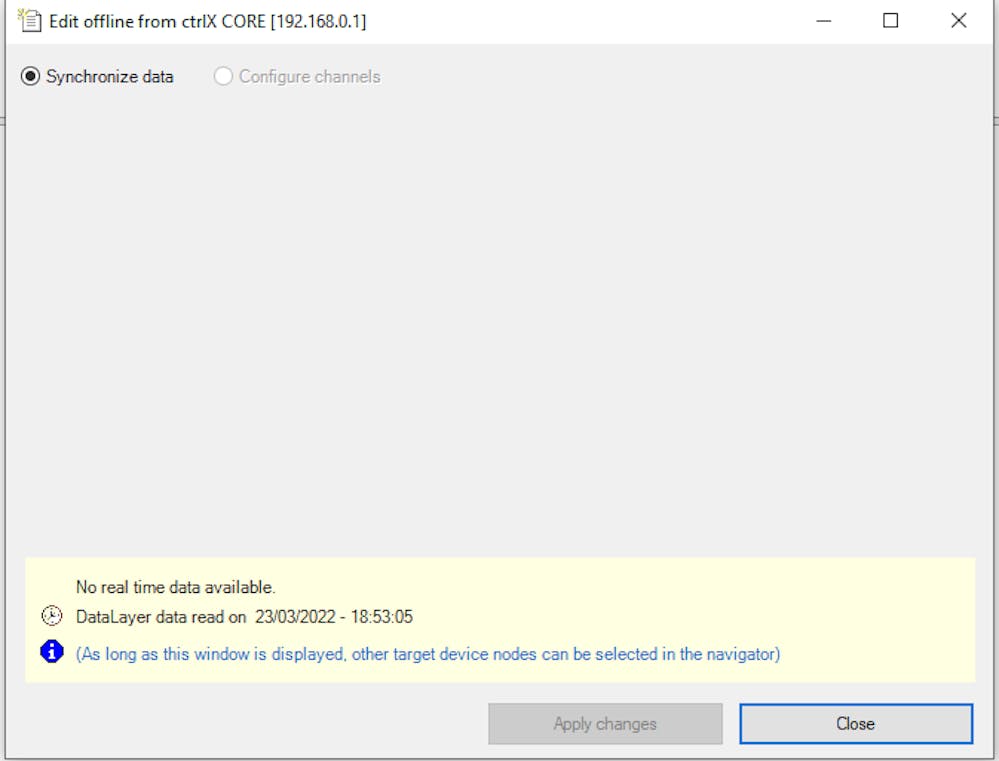999x761 pixels.
Task: Click the Synchronize data label text
Action: pos(109,77)
